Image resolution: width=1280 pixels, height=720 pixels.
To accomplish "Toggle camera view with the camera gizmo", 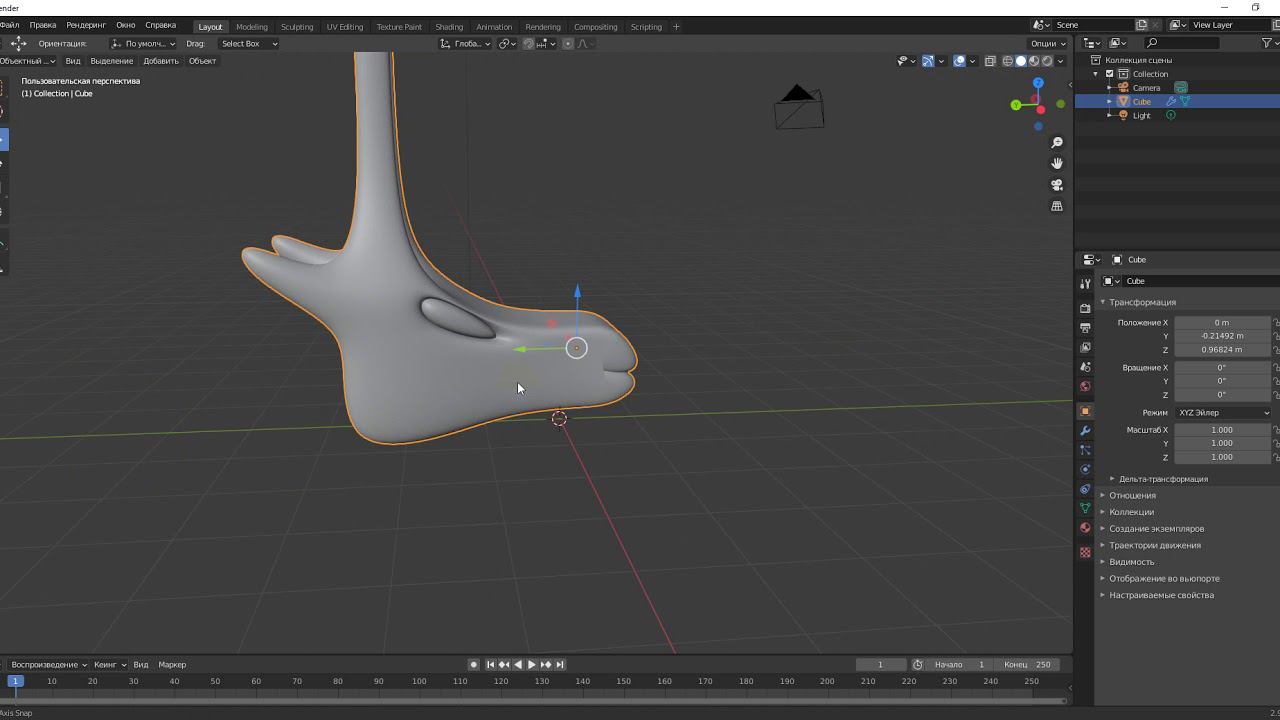I will (1057, 185).
